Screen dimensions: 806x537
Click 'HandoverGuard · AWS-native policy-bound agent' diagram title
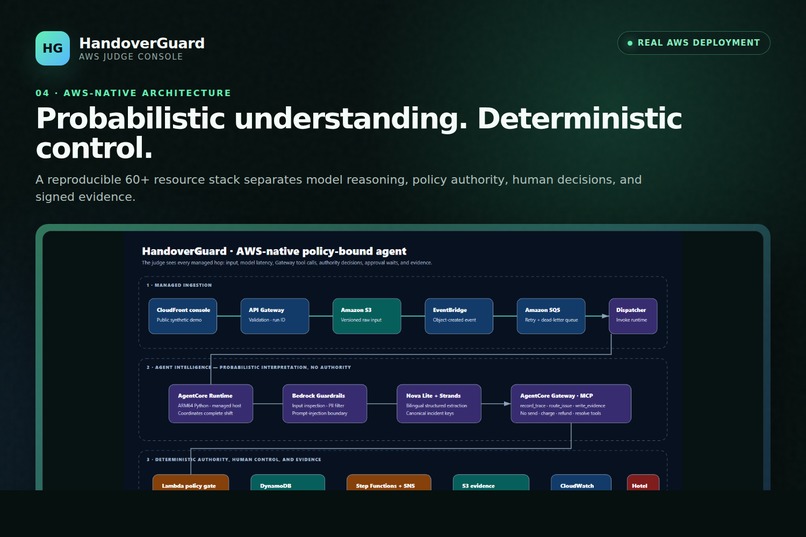(x=274, y=251)
